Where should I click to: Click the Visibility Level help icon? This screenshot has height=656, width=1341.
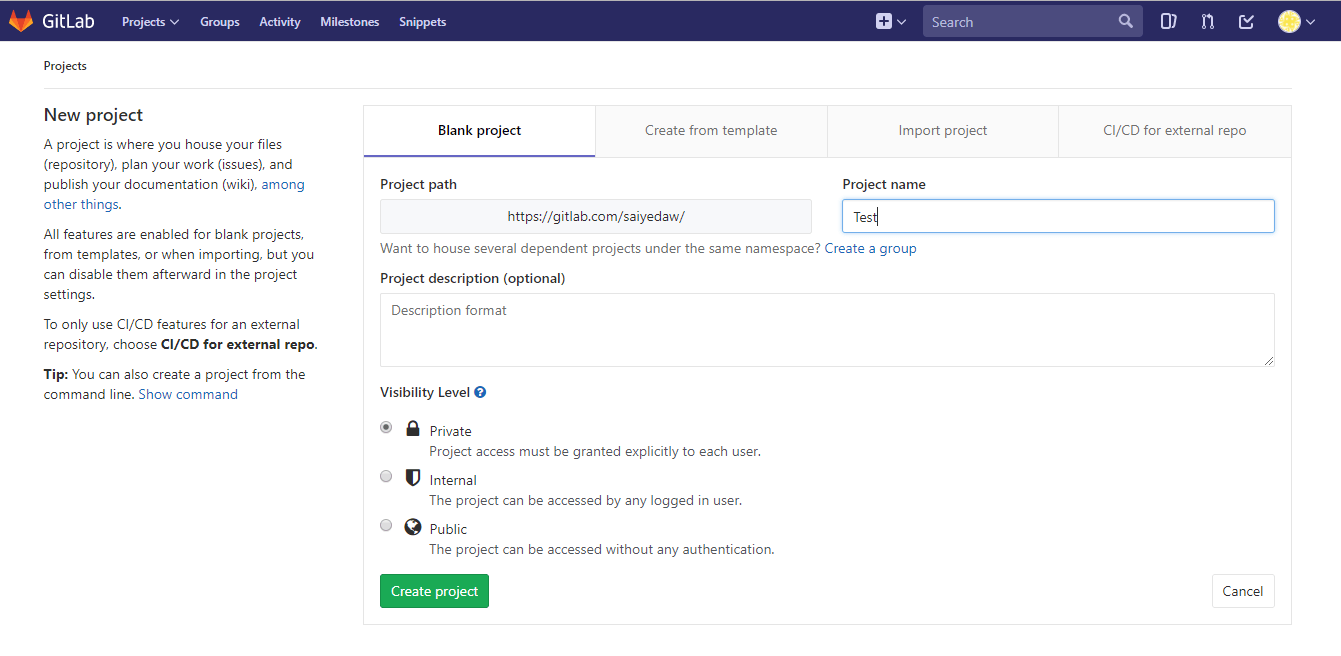pyautogui.click(x=480, y=391)
